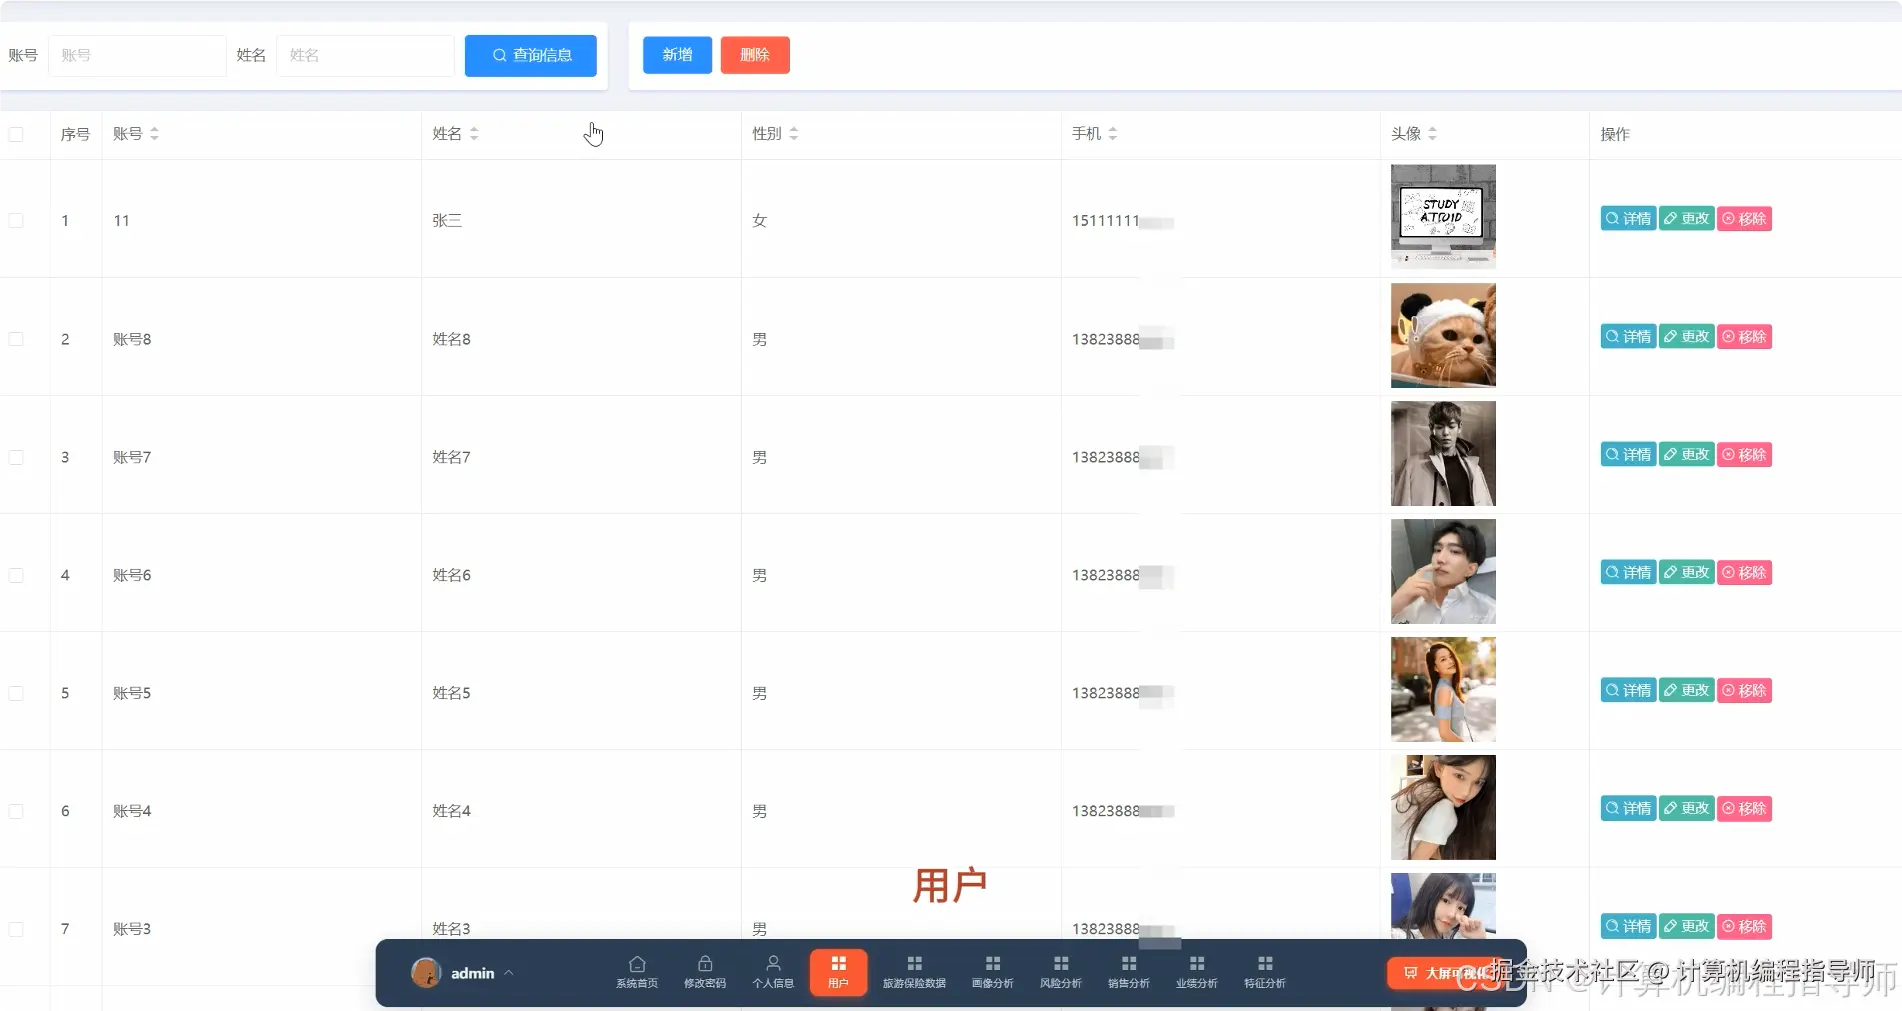Focus the 姓名 search input field
This screenshot has width=1902, height=1011.
(365, 55)
